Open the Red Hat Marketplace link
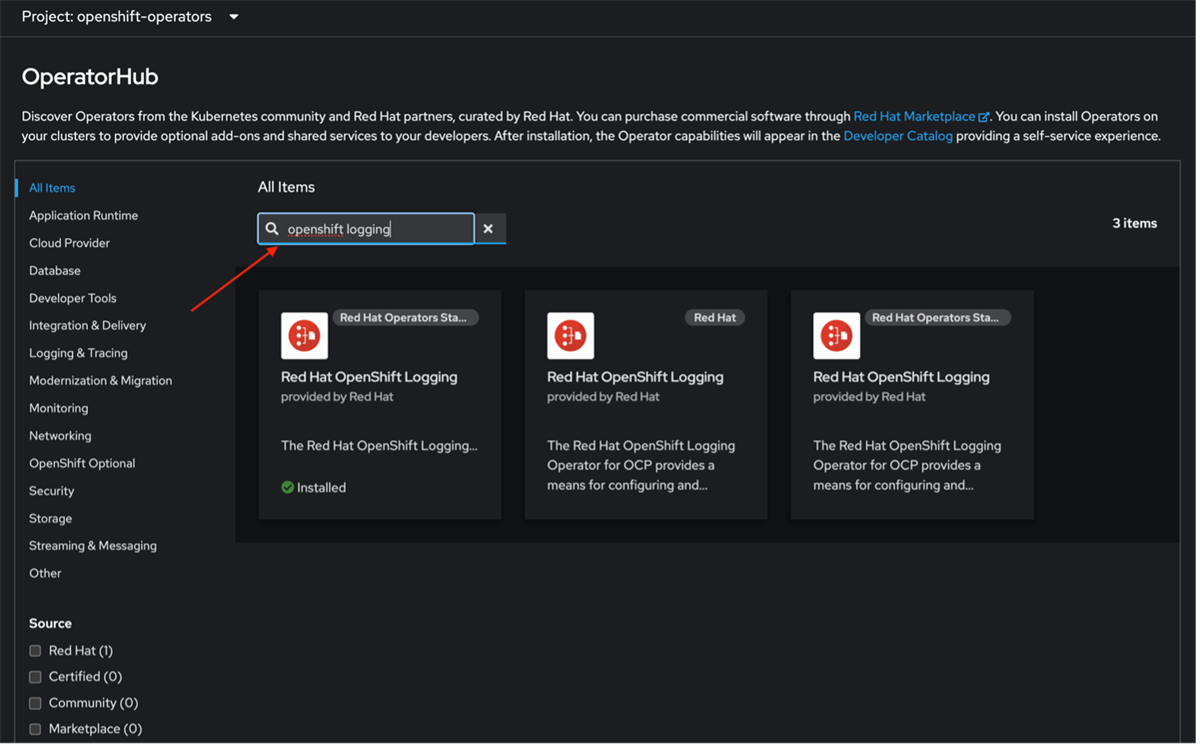This screenshot has height=746, width=1200. coord(914,116)
